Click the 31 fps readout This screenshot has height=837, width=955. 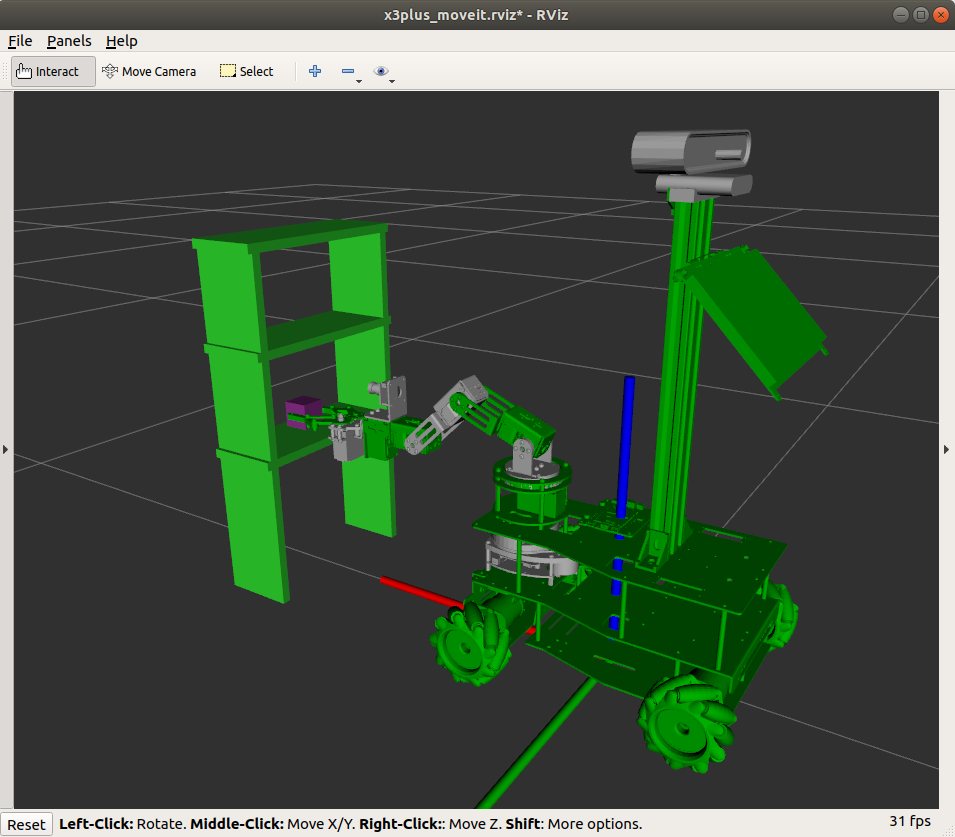[x=909, y=821]
